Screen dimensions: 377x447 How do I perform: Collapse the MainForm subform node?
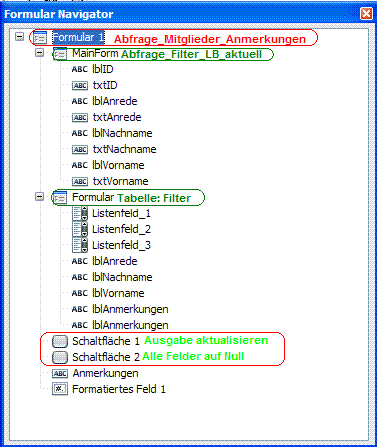tap(40, 53)
